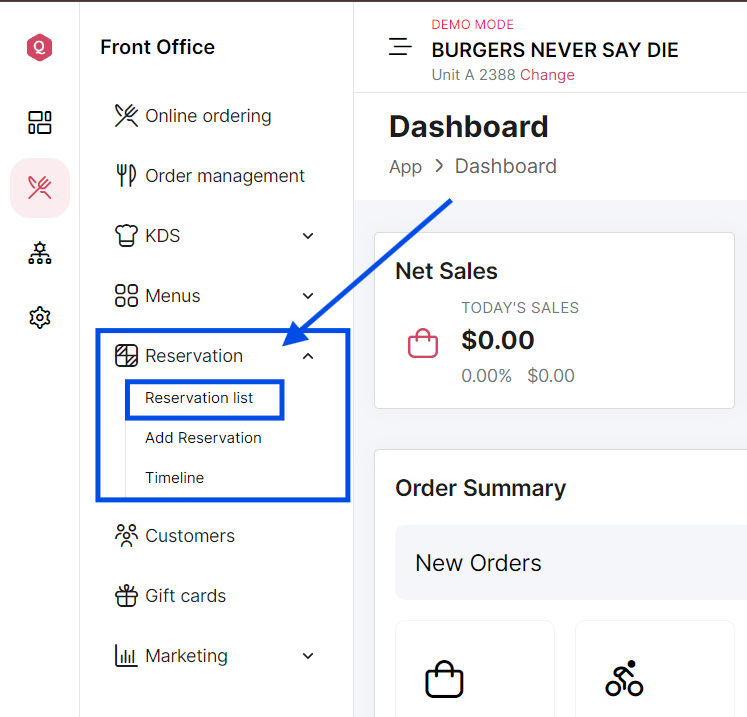
Task: Click the New Orders section header
Action: pos(571,563)
